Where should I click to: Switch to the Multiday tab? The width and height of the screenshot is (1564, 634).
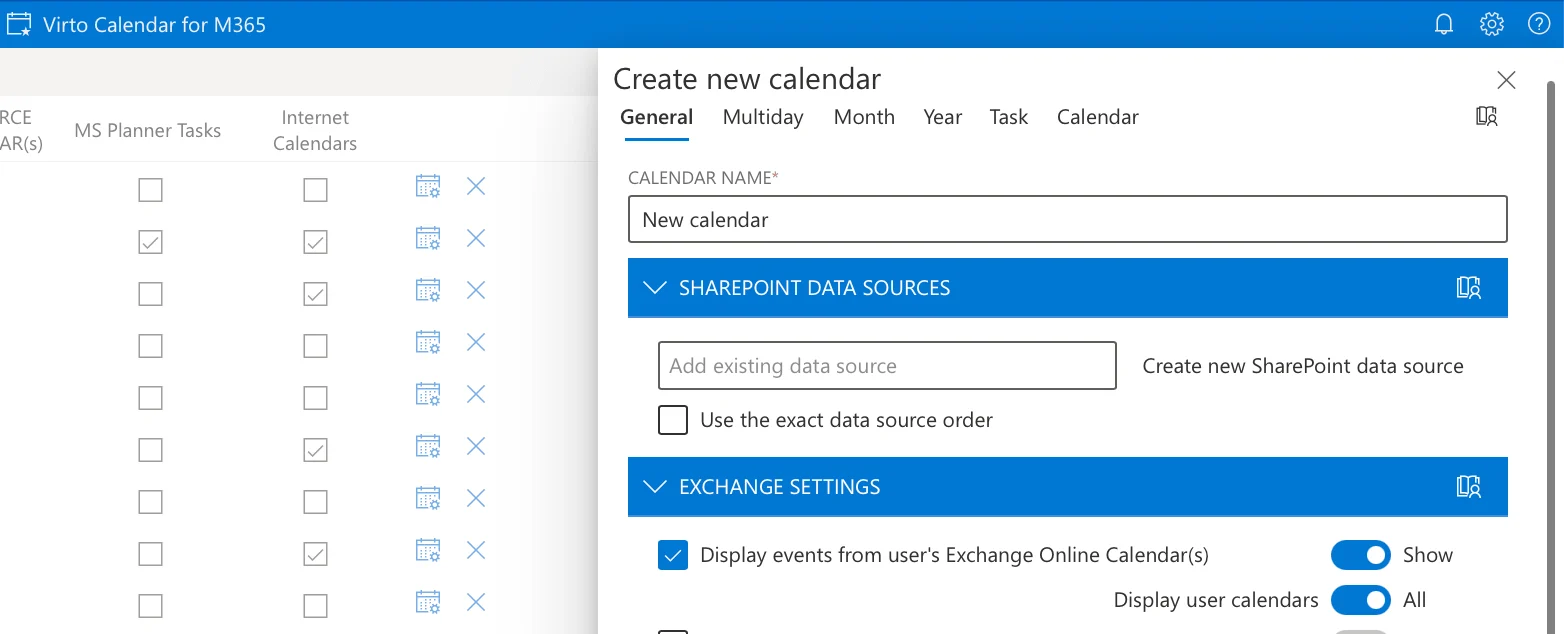pyautogui.click(x=763, y=117)
